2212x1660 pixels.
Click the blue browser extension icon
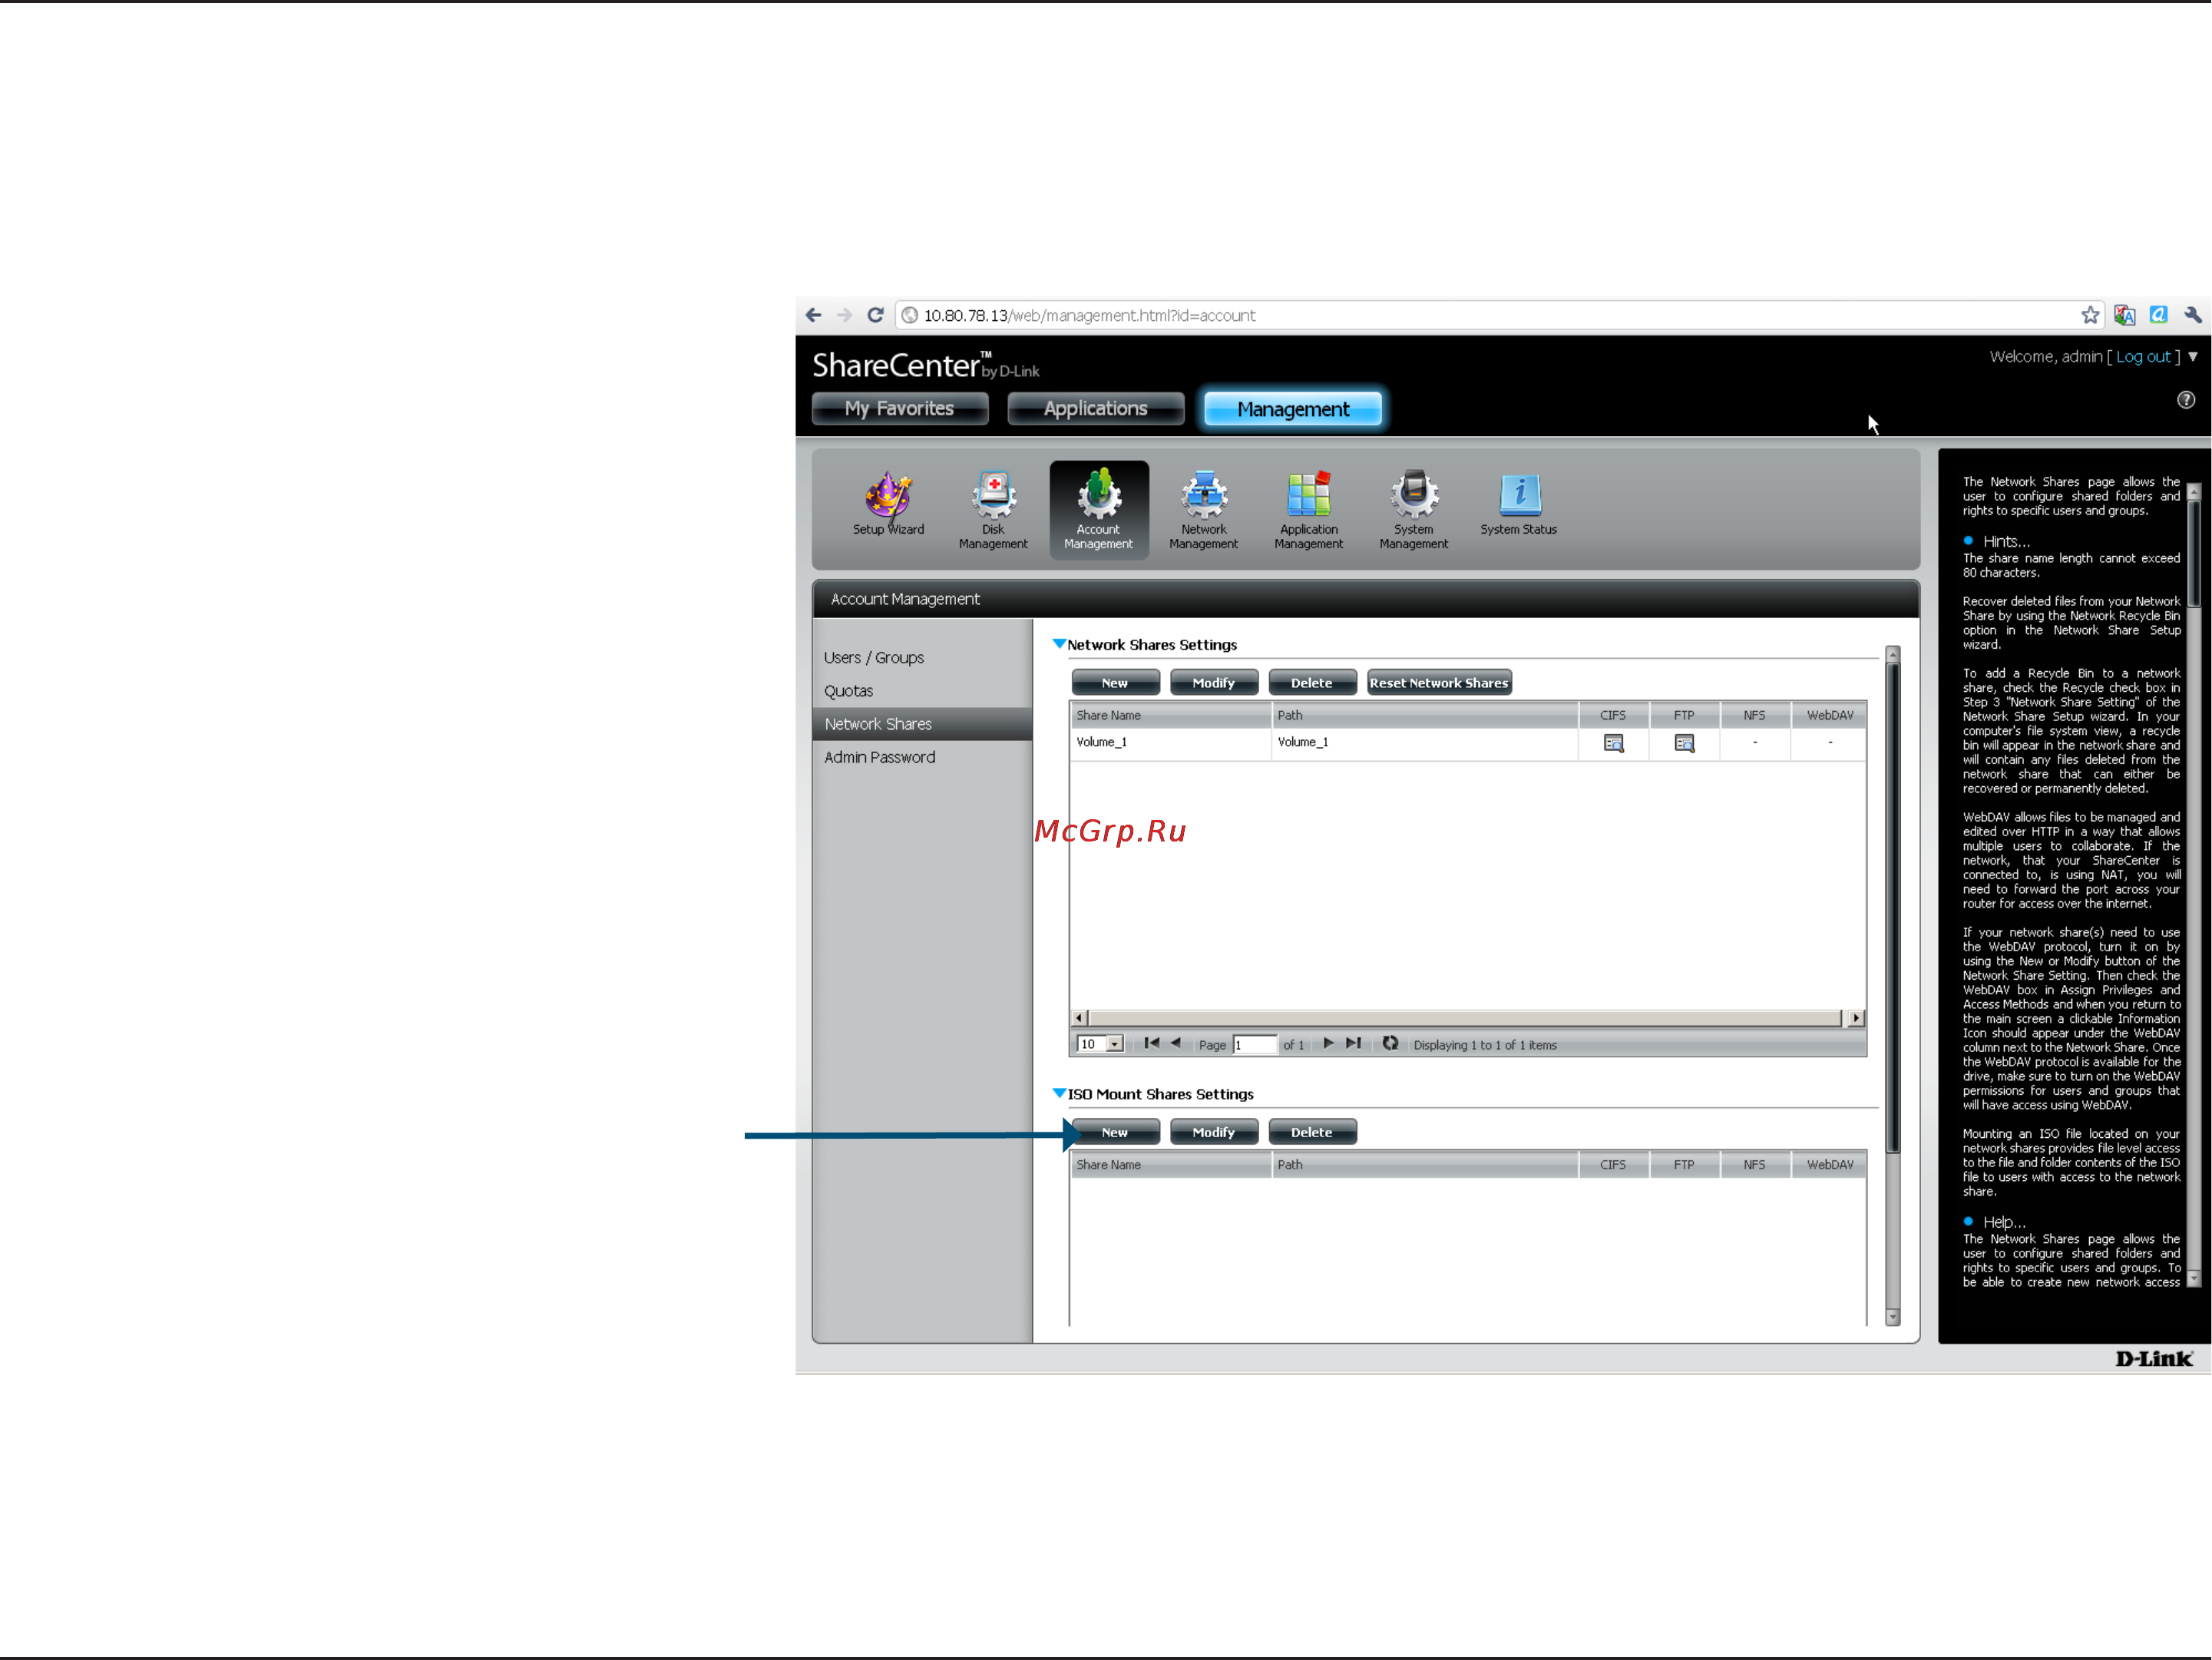[2158, 315]
